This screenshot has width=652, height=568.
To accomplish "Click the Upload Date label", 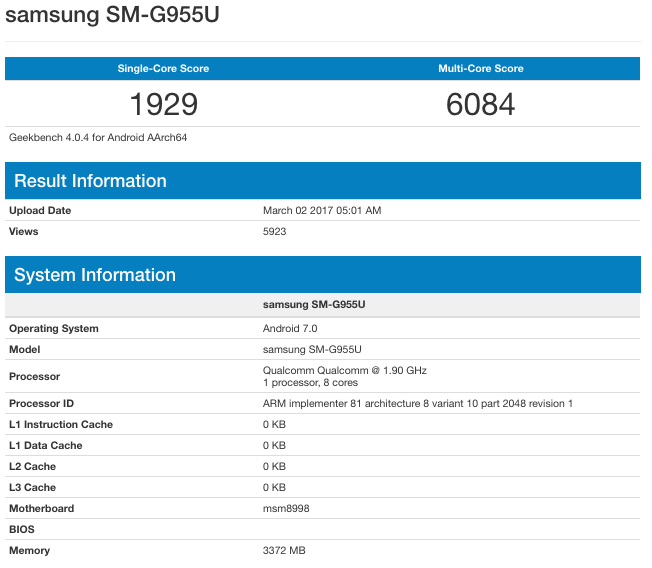I will point(40,210).
